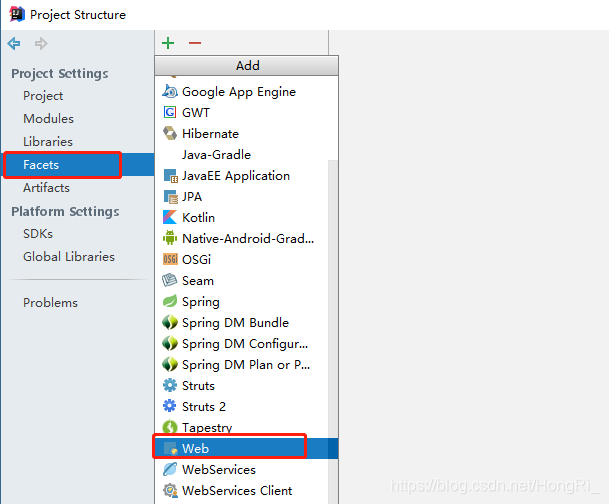Go back with the blue left arrow
The width and height of the screenshot is (609, 504).
coord(14,43)
